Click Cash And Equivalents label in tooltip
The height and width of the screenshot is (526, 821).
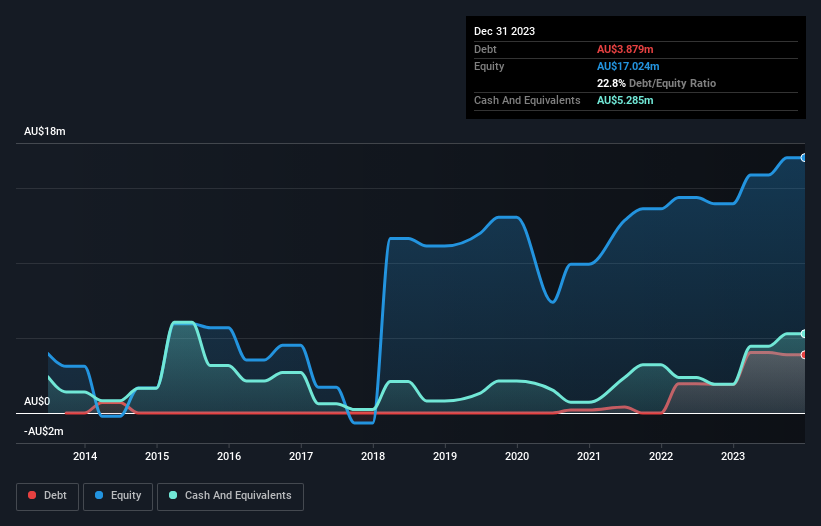[527, 100]
